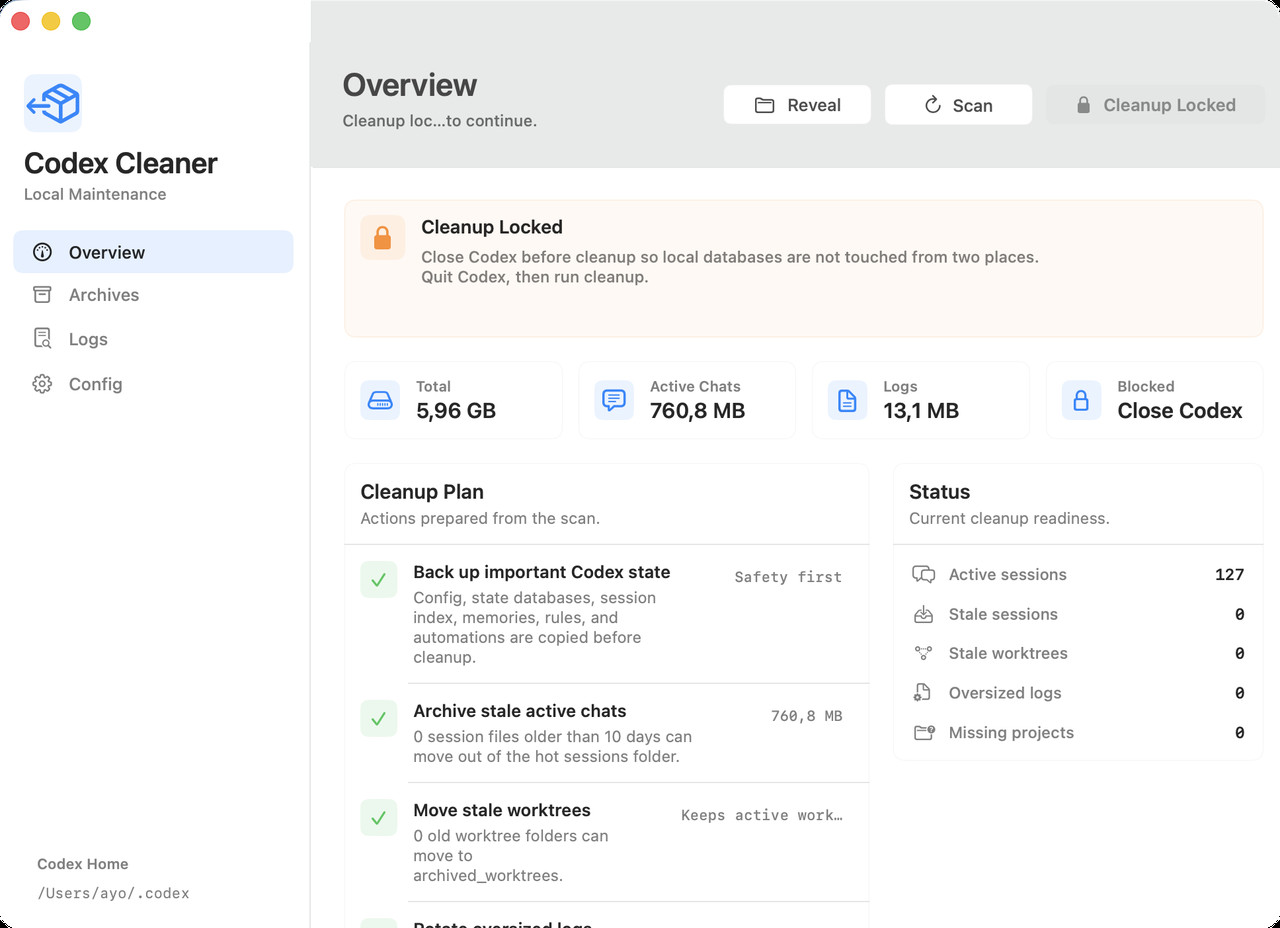The height and width of the screenshot is (928, 1280).
Task: Click the Config gear icon in sidebar
Action: pos(42,384)
